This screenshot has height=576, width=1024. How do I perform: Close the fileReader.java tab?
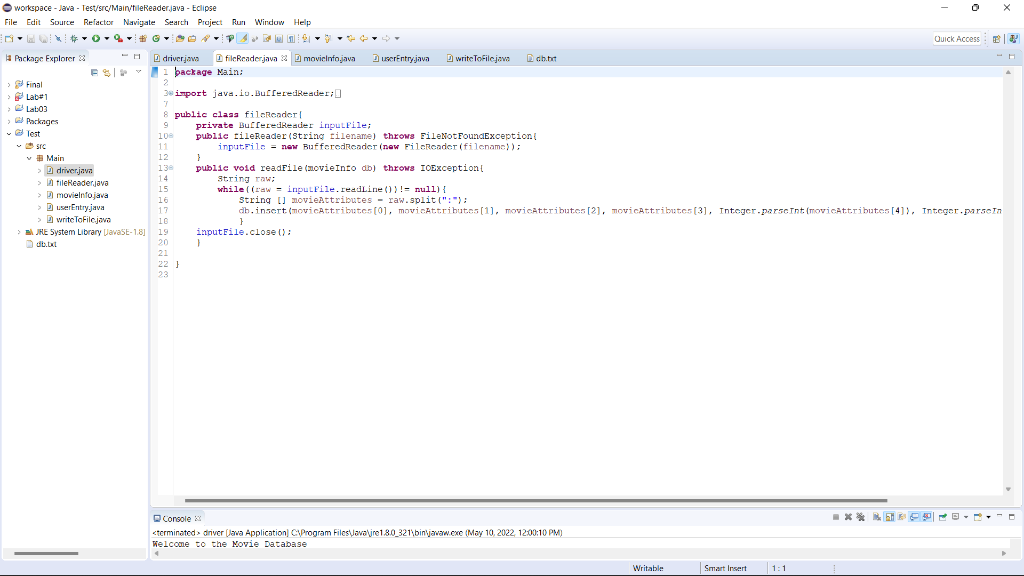pos(284,58)
